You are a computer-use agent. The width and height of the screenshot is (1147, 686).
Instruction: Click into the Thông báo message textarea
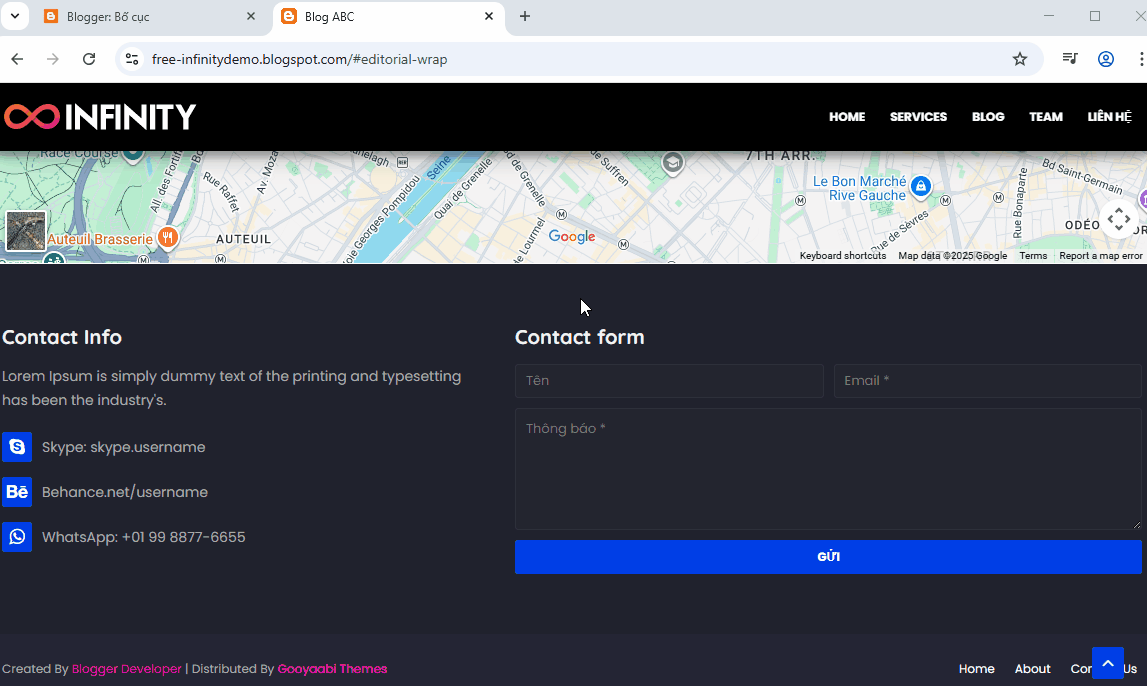pos(828,469)
